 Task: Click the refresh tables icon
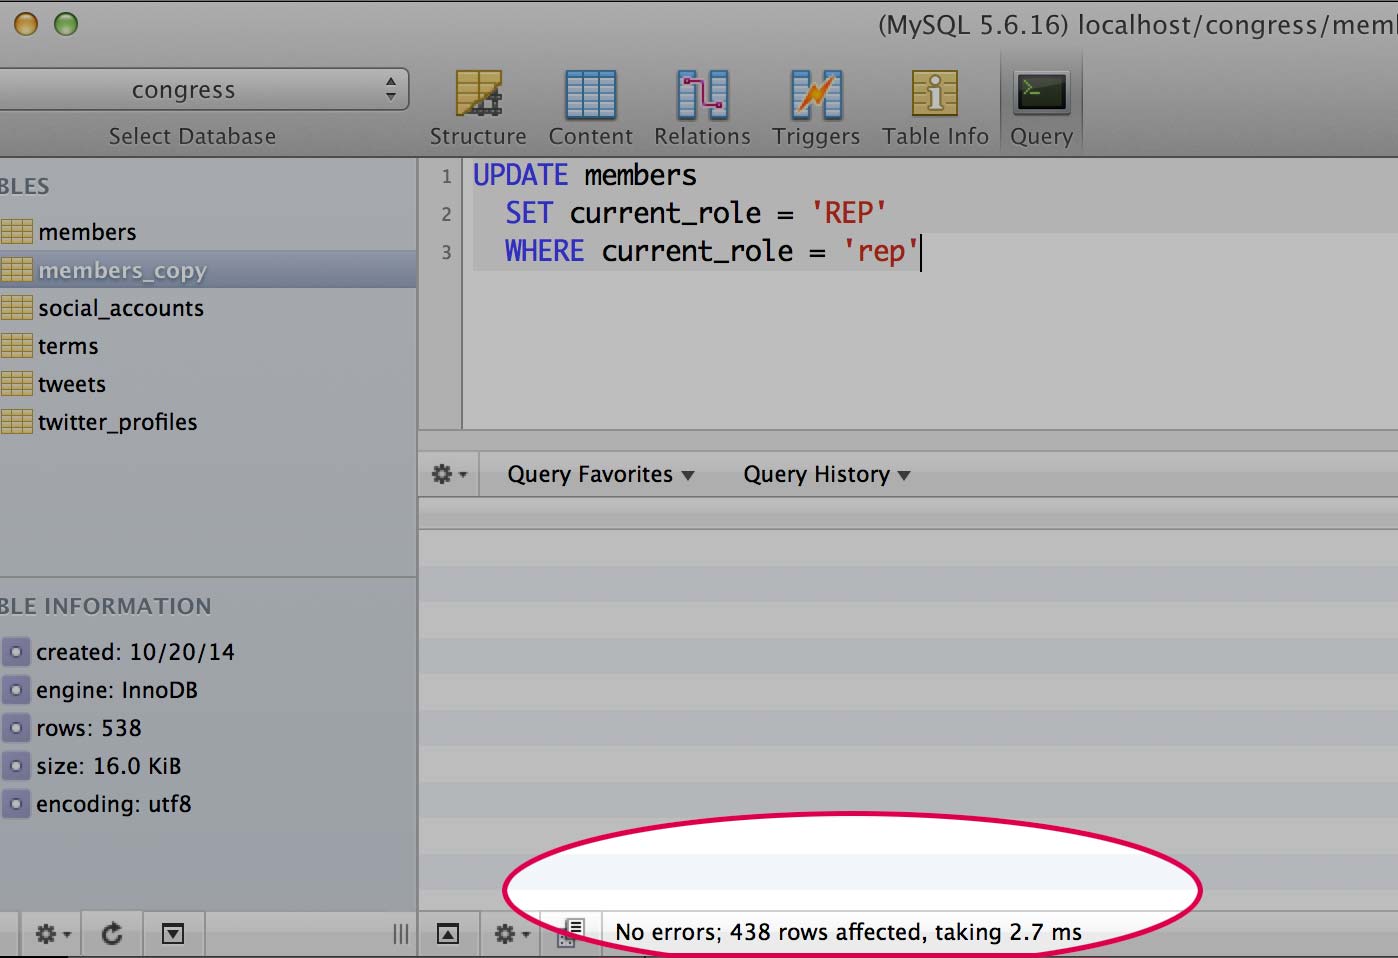pos(112,934)
